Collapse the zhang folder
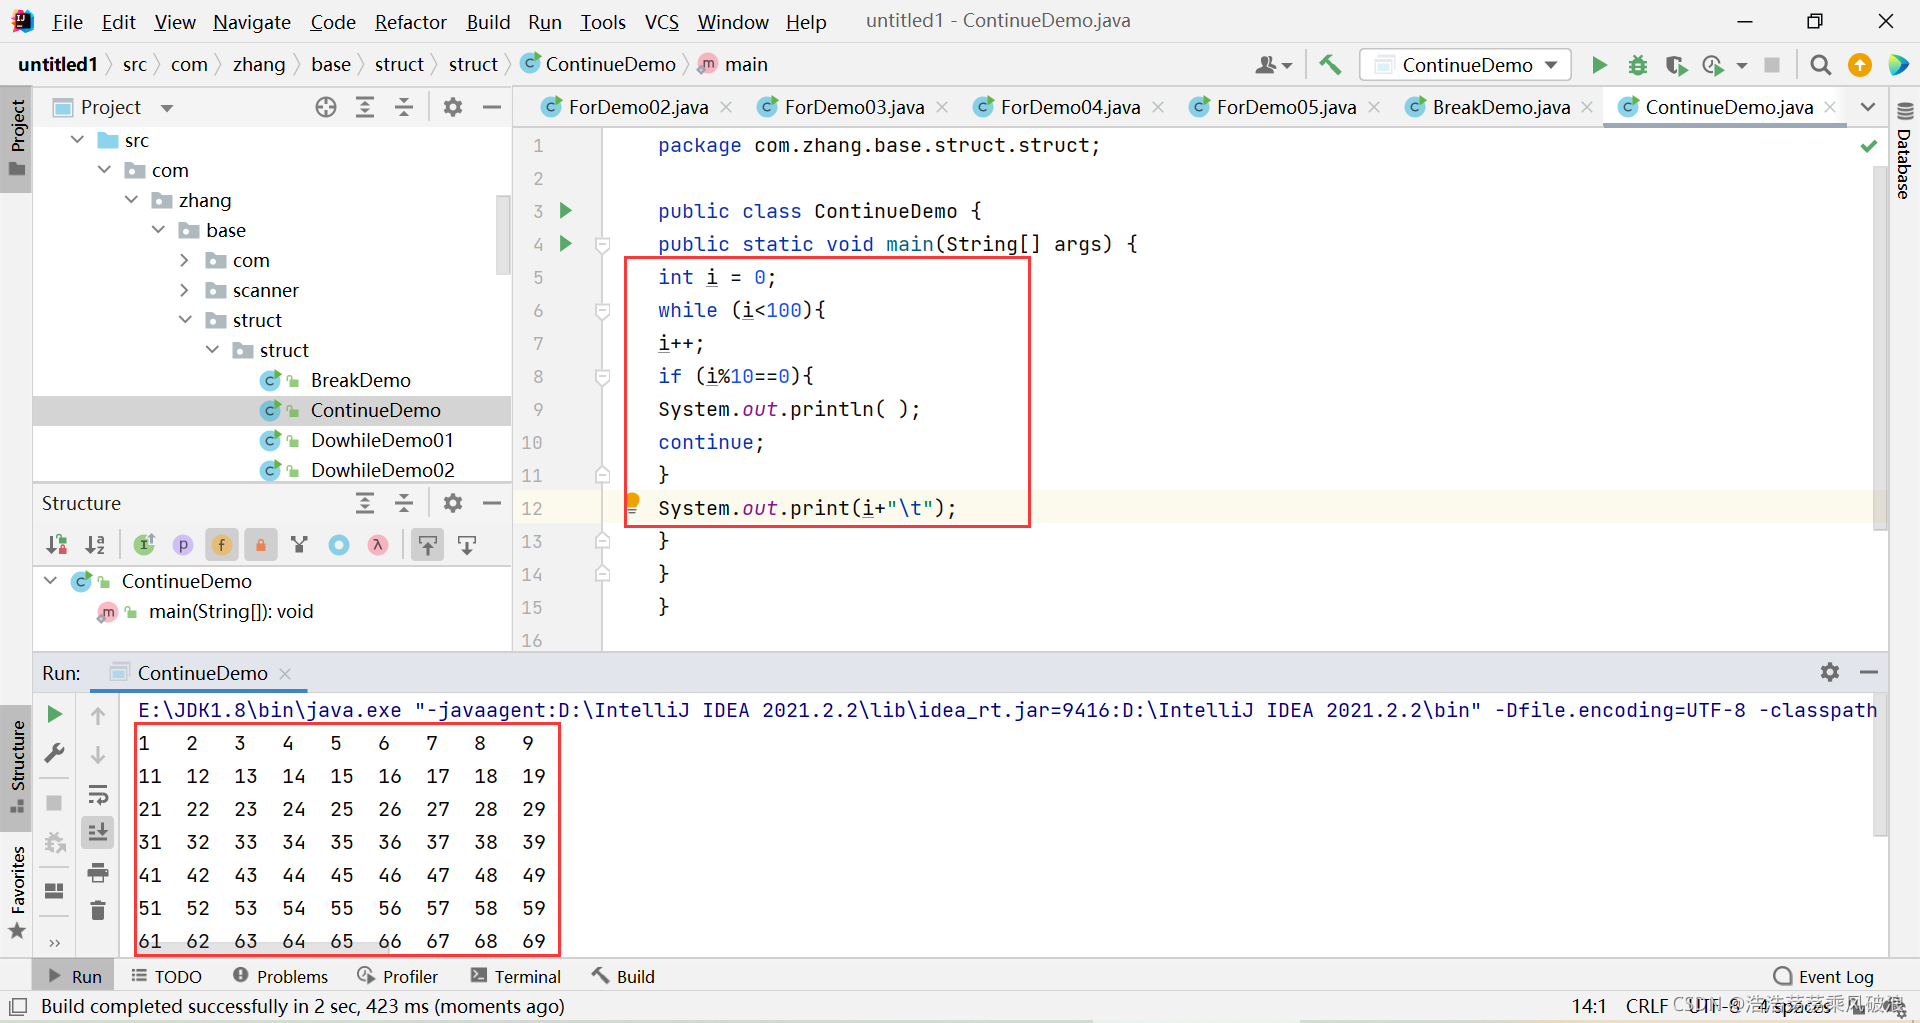This screenshot has height=1023, width=1920. 132,200
